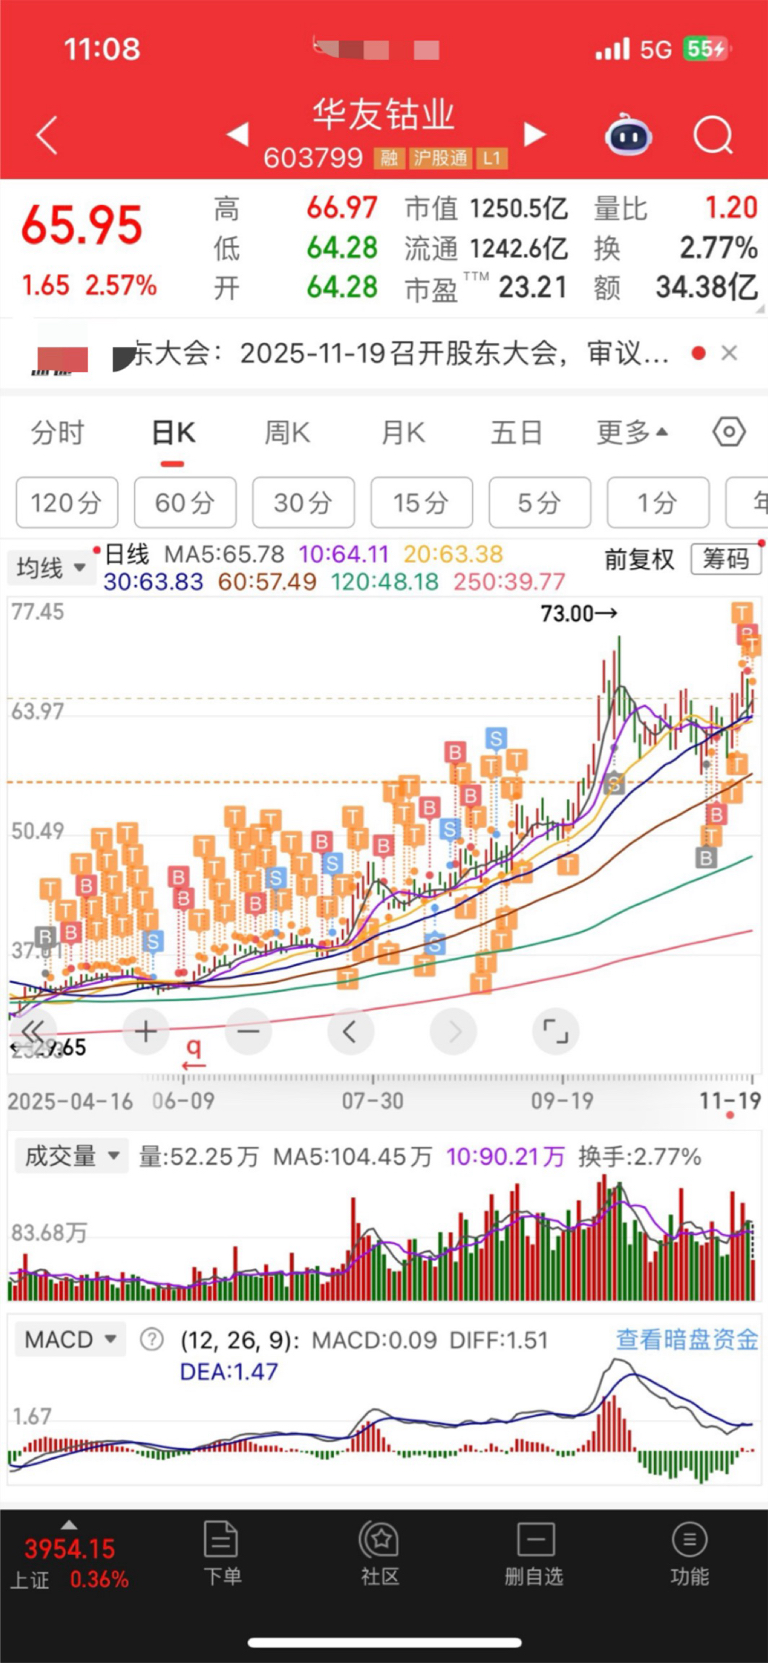The image size is (768, 1663).
Task: Move chart right with chevron button
Action: coord(454,1031)
